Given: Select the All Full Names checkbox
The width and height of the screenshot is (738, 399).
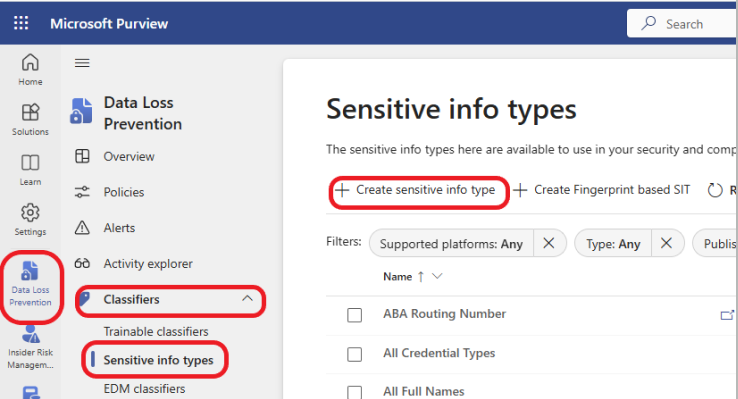Looking at the screenshot, I should pos(354,392).
